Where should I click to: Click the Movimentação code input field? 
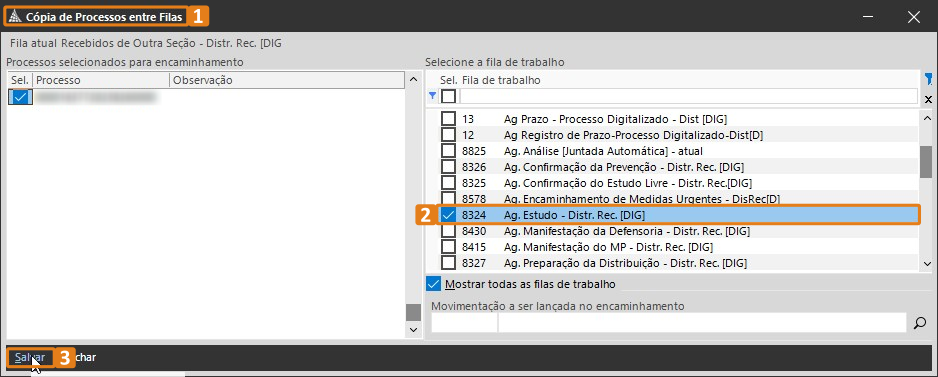coord(464,323)
